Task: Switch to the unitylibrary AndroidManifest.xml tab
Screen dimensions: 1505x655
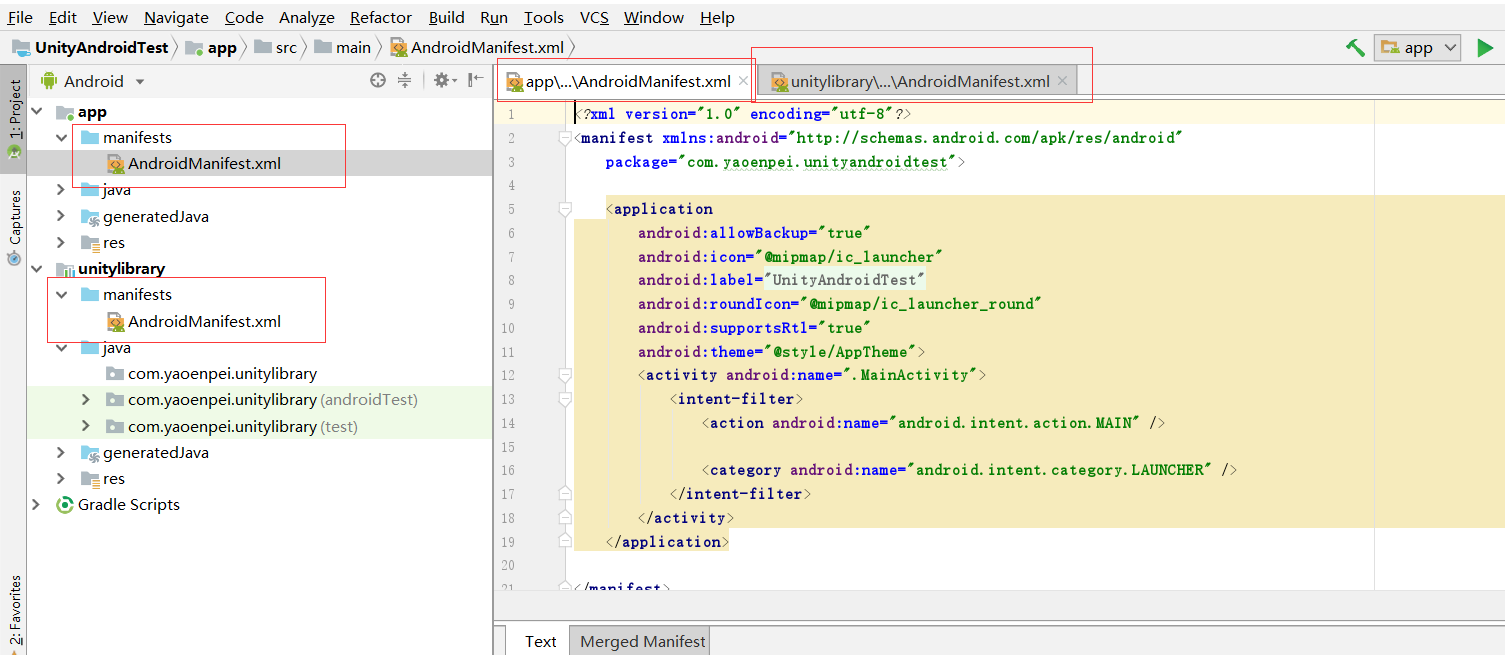Action: (918, 81)
